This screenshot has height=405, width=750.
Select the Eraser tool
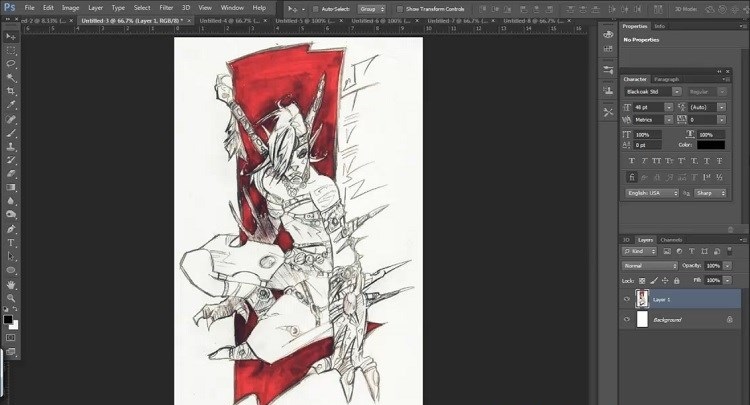(11, 174)
